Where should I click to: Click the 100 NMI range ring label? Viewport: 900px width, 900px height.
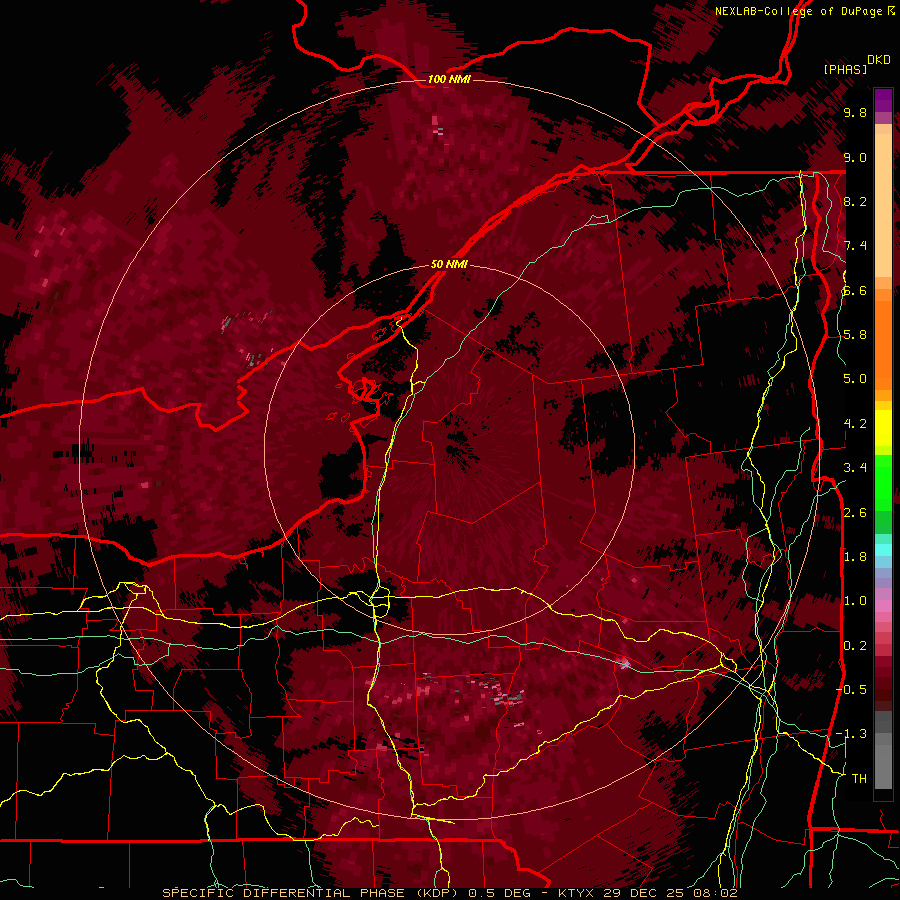pos(449,79)
